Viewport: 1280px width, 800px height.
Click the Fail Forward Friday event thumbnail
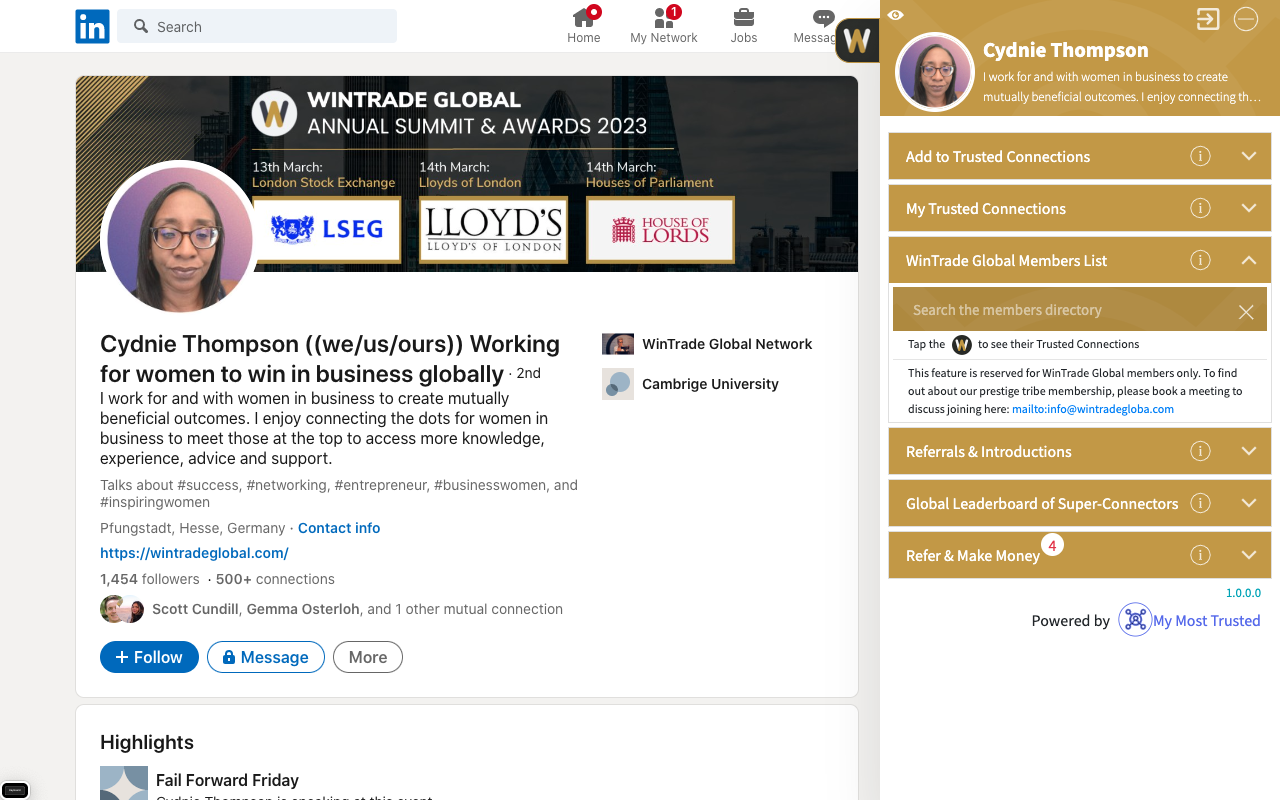click(124, 783)
